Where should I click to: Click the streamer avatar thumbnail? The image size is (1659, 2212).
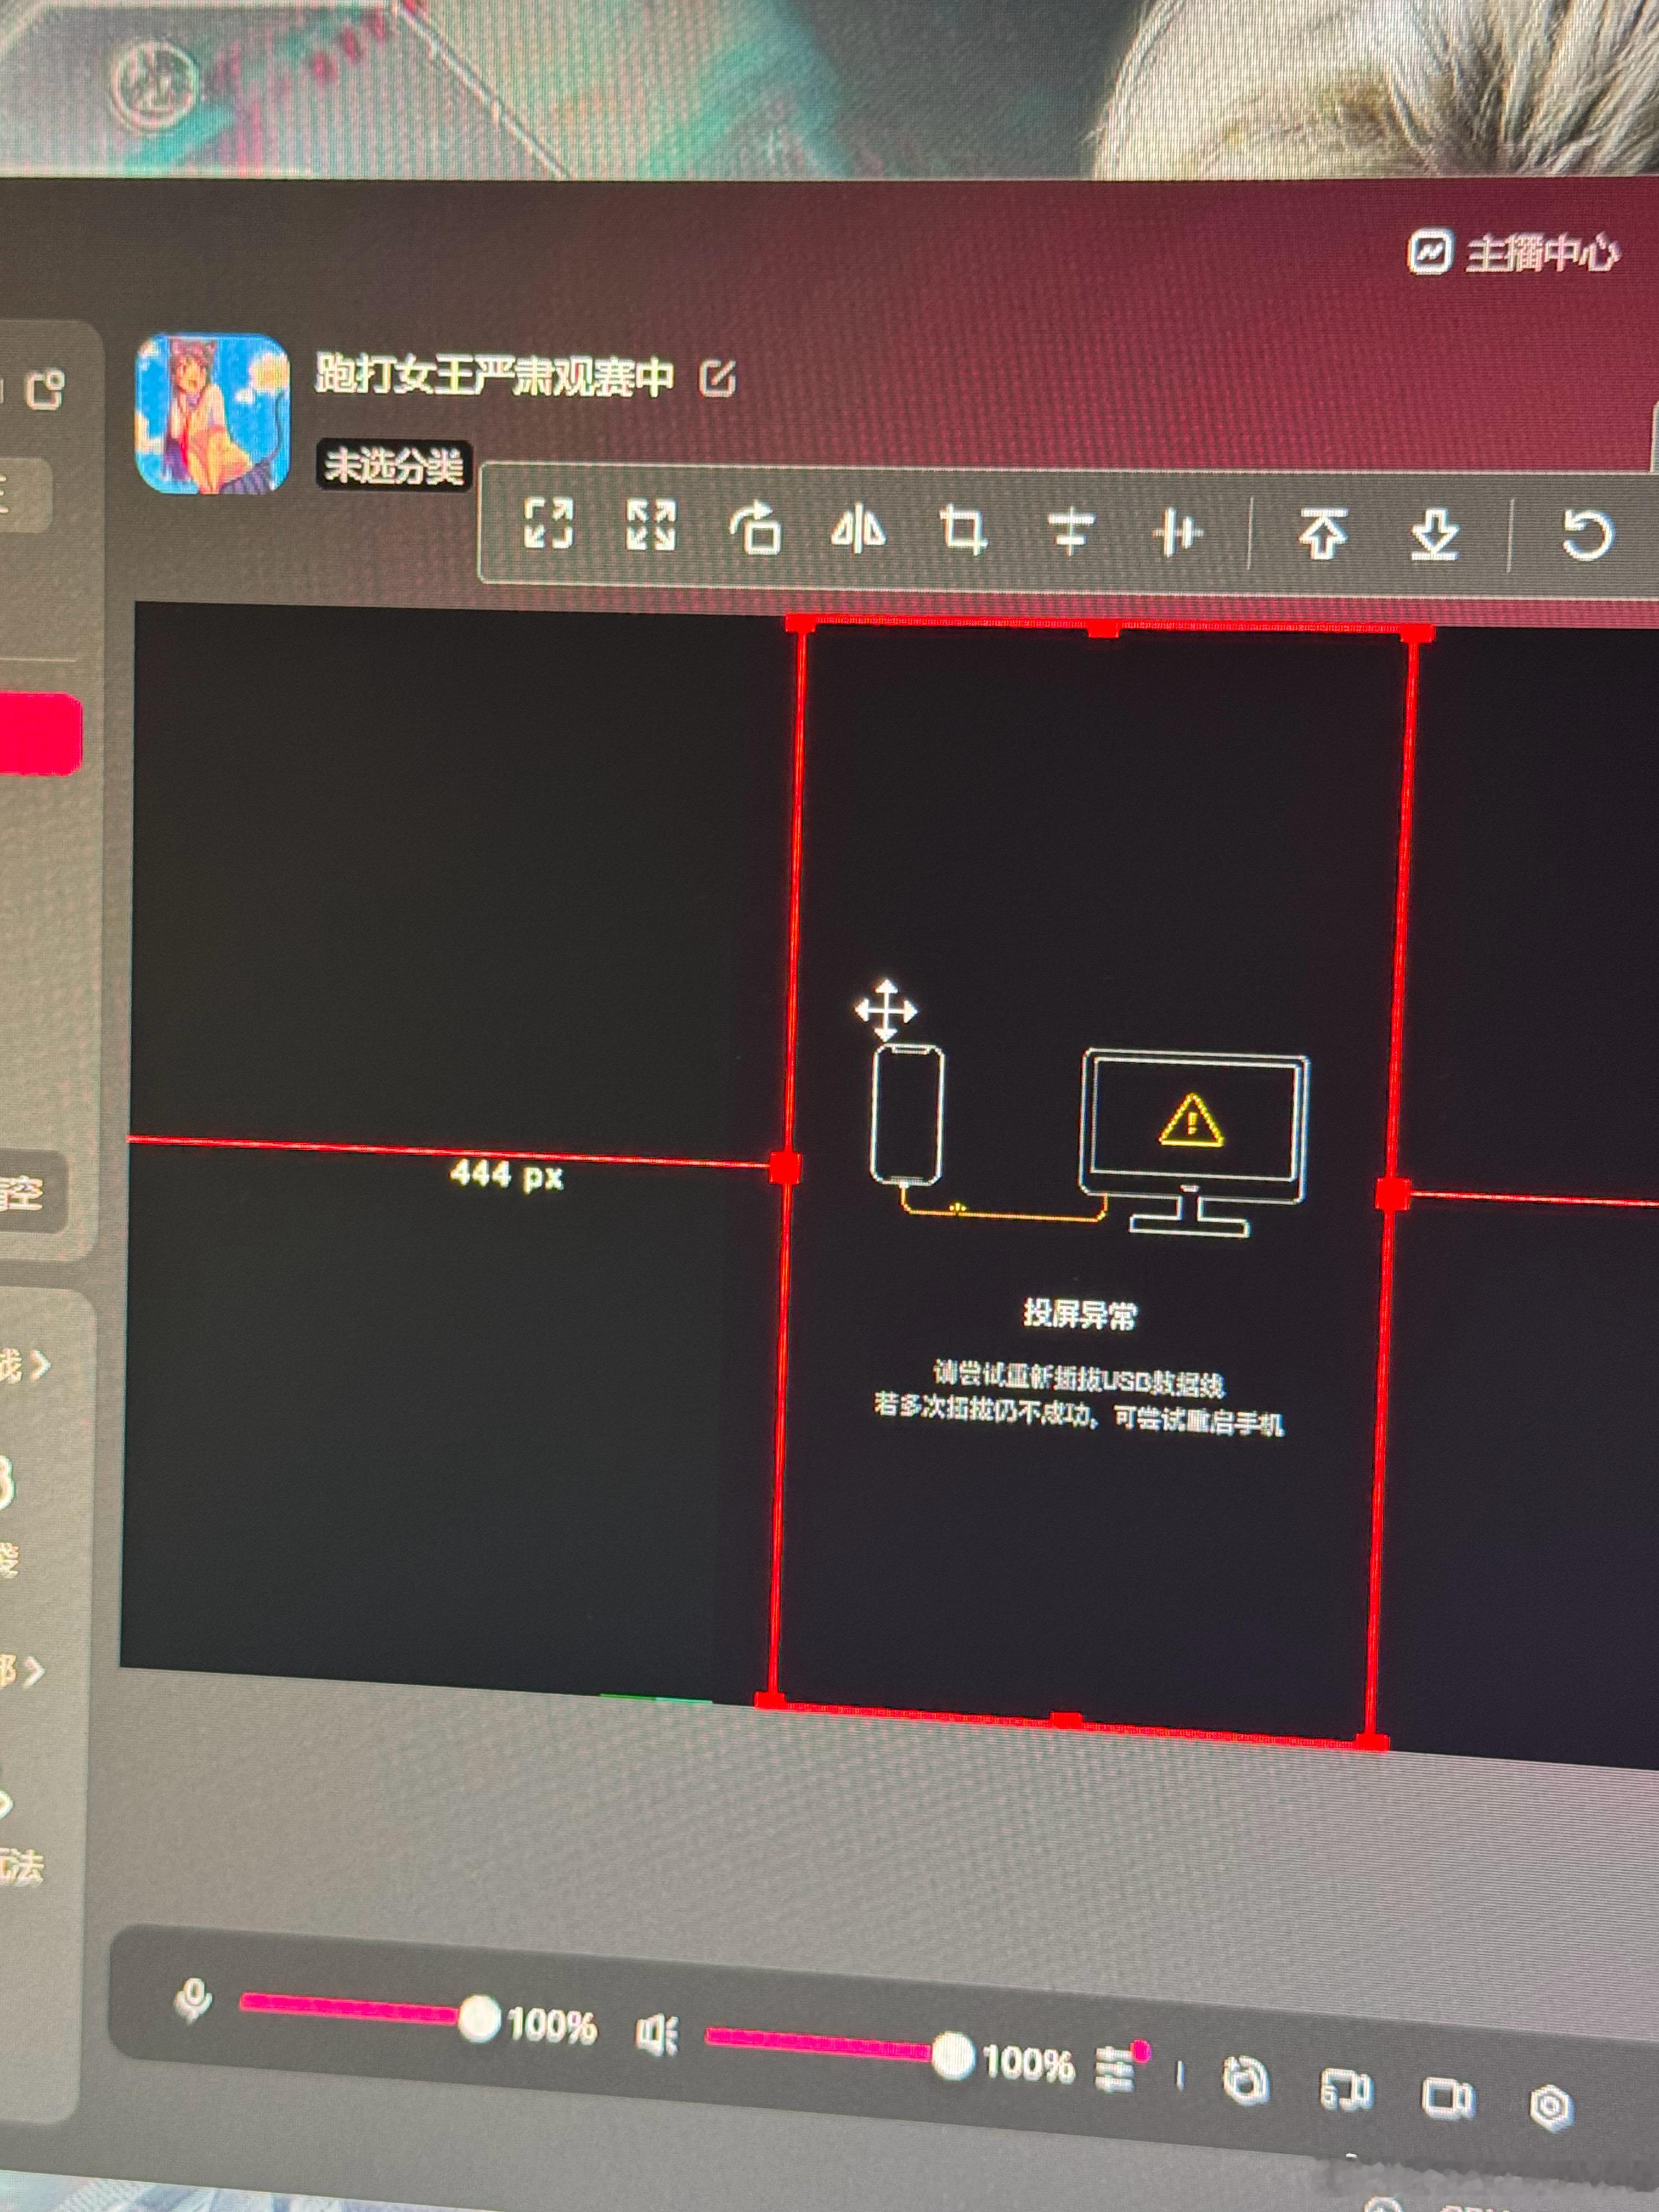[212, 414]
